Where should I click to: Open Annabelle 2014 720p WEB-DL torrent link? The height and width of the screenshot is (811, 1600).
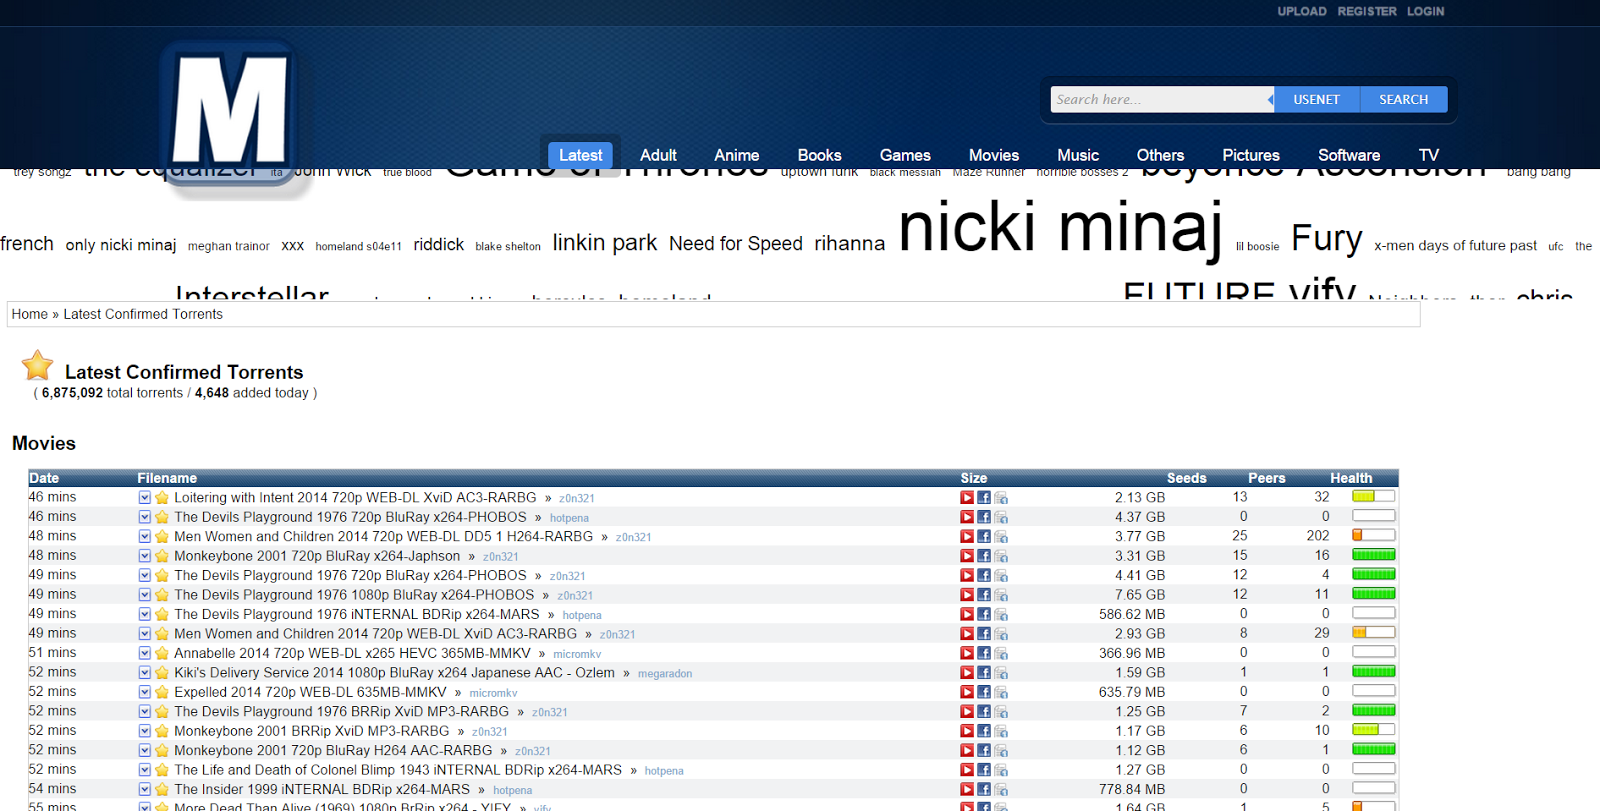click(x=352, y=653)
